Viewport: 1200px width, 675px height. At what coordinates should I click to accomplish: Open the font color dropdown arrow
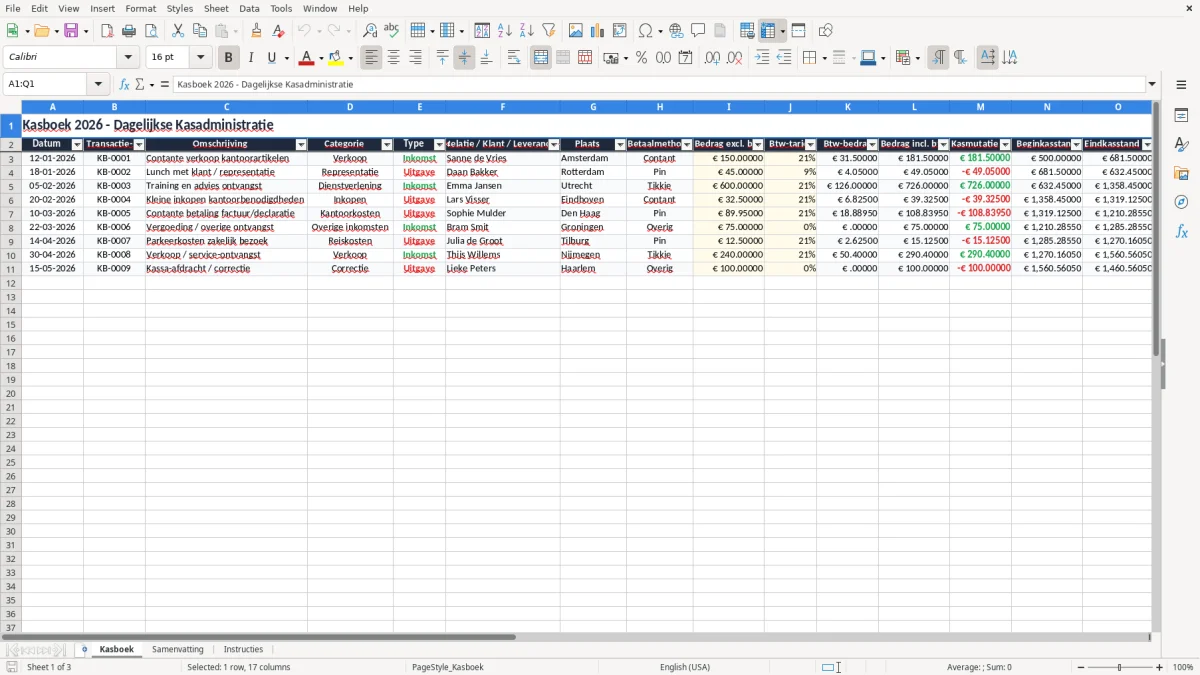[321, 58]
